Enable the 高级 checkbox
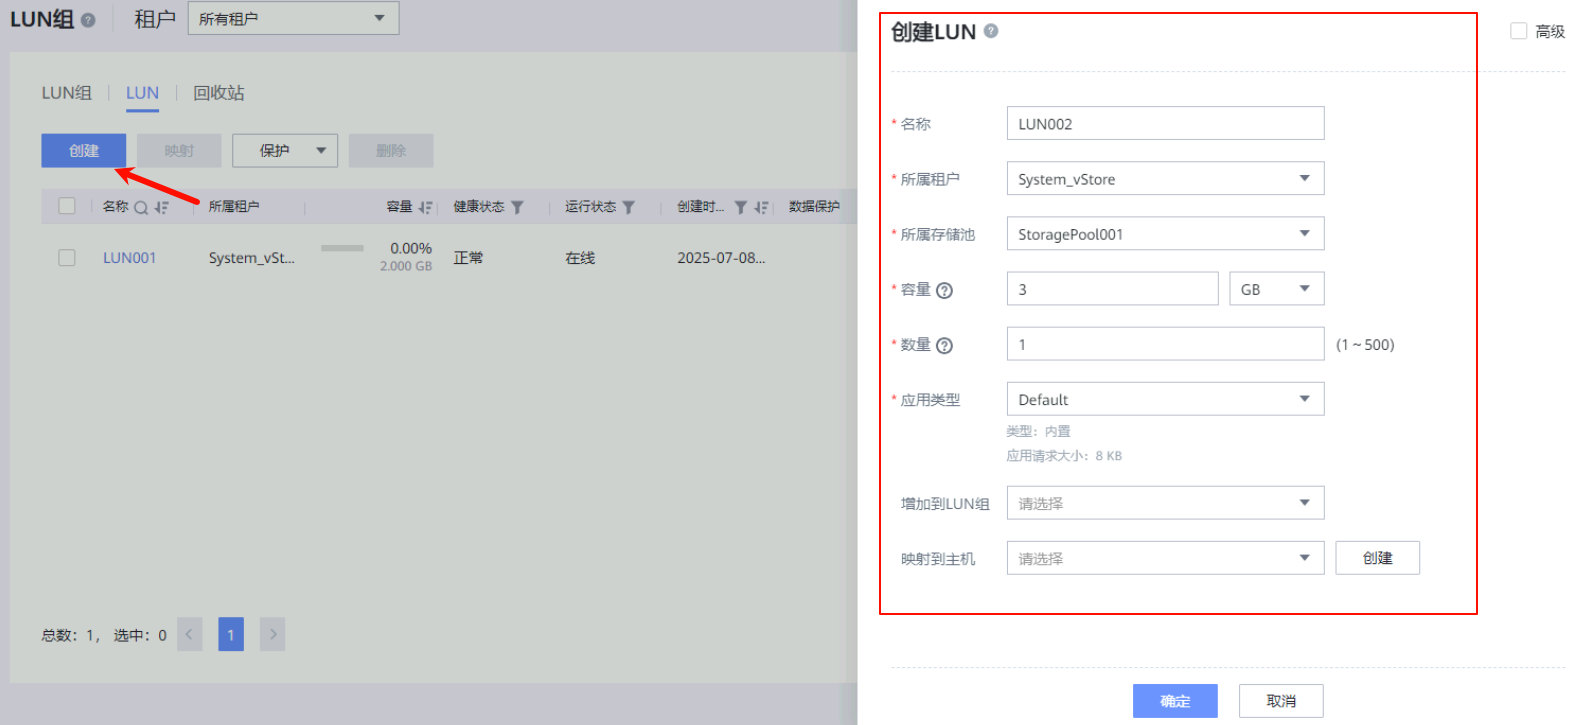 (1518, 31)
